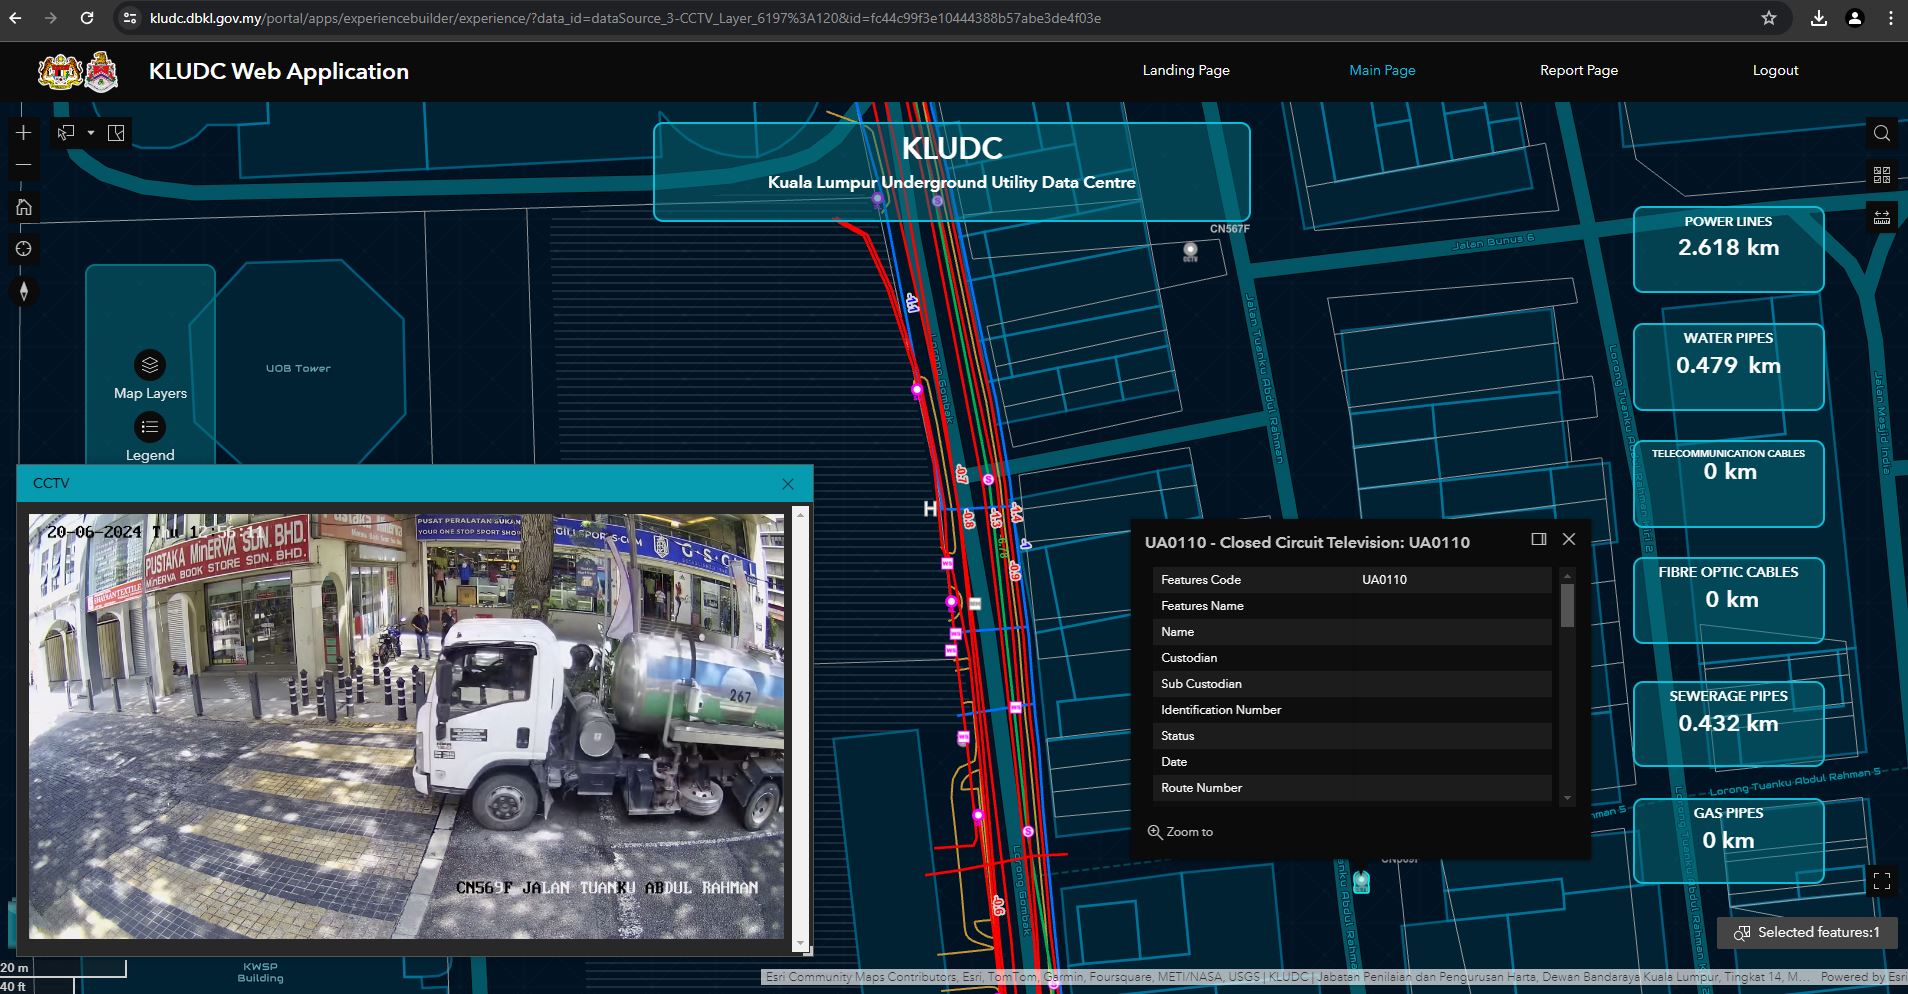Click the UOB Tower map label
Screen dimensions: 1908x994
(298, 368)
